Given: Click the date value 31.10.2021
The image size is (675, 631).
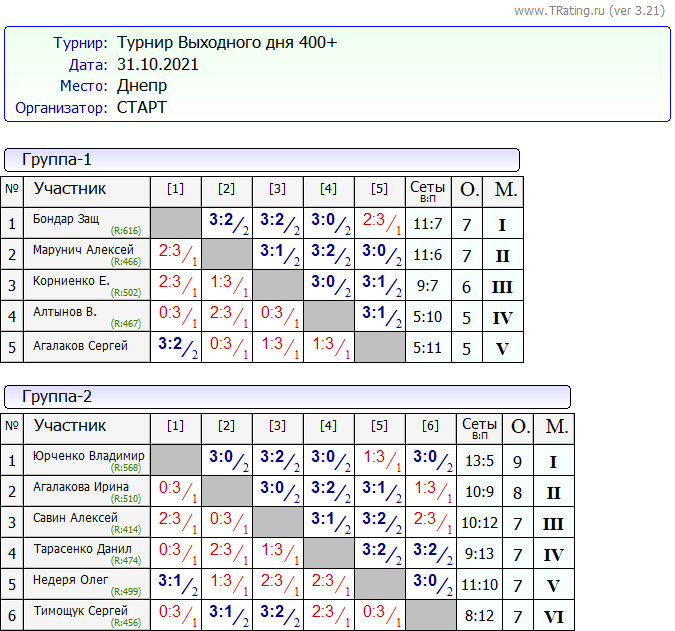Looking at the screenshot, I should click(x=158, y=65).
